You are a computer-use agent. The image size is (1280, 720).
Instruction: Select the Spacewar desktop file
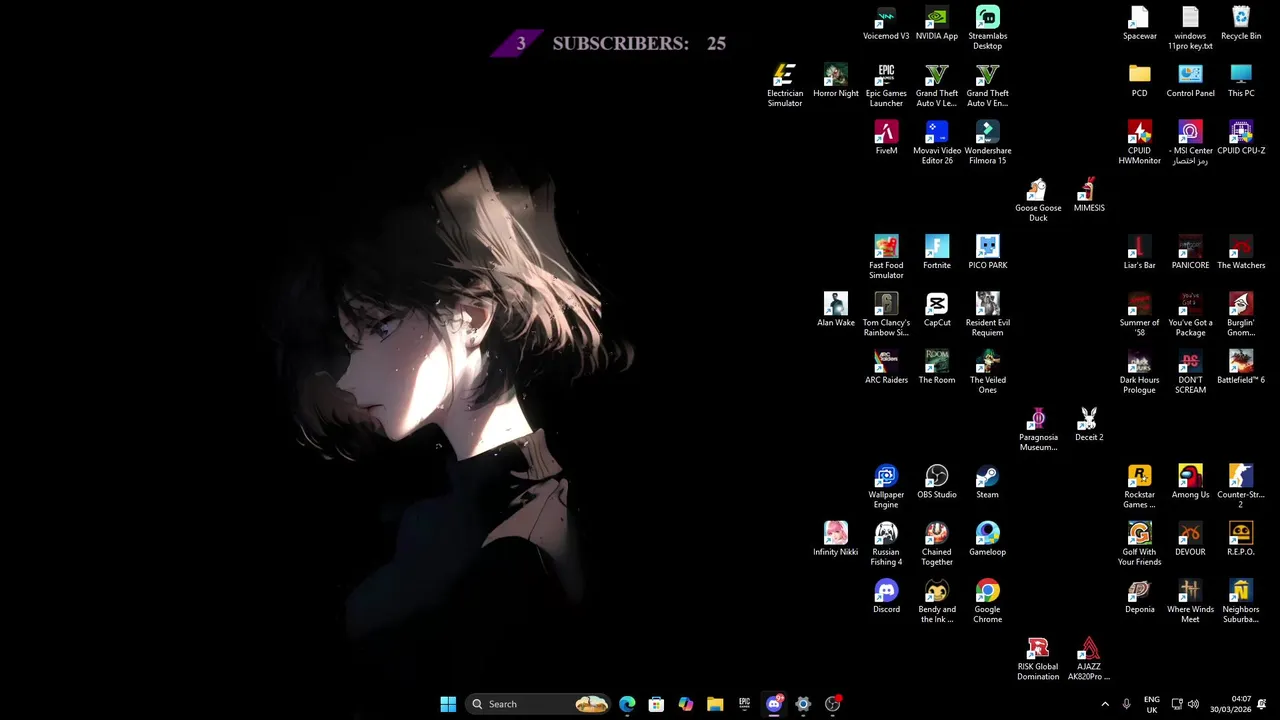coord(1139,24)
